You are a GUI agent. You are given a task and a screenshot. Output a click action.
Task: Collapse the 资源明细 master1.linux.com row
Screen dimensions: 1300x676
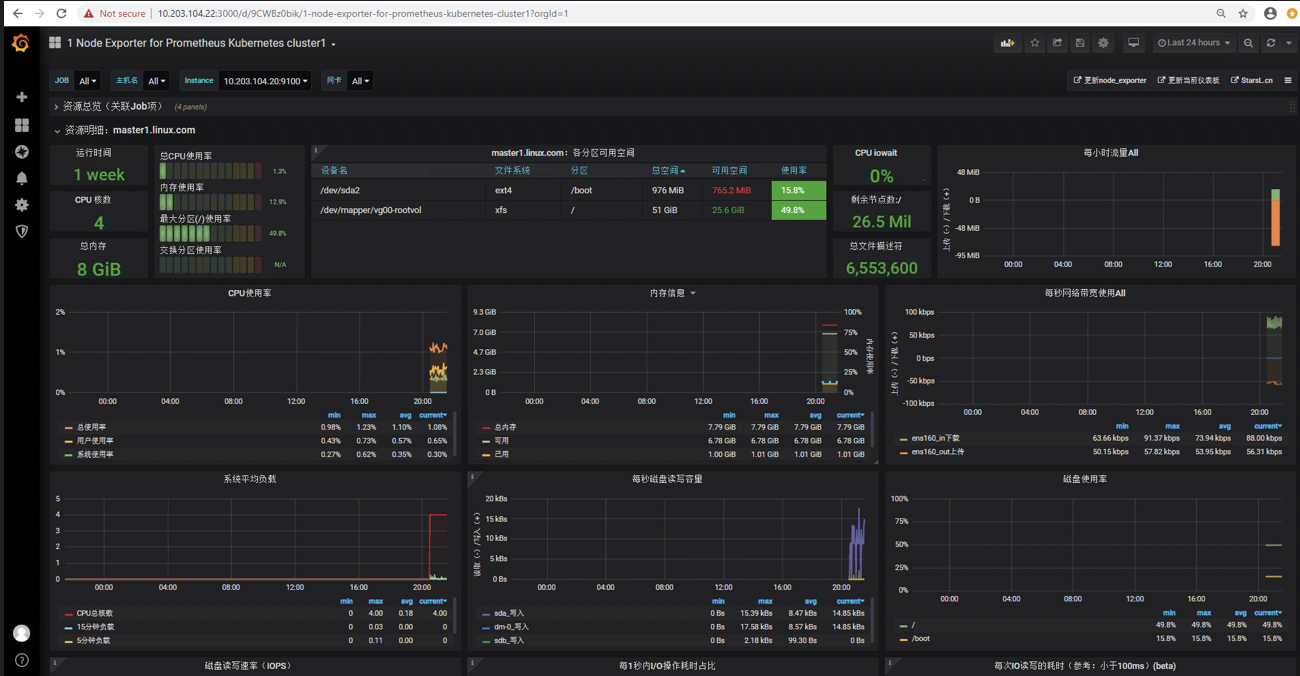pyautogui.click(x=125, y=130)
